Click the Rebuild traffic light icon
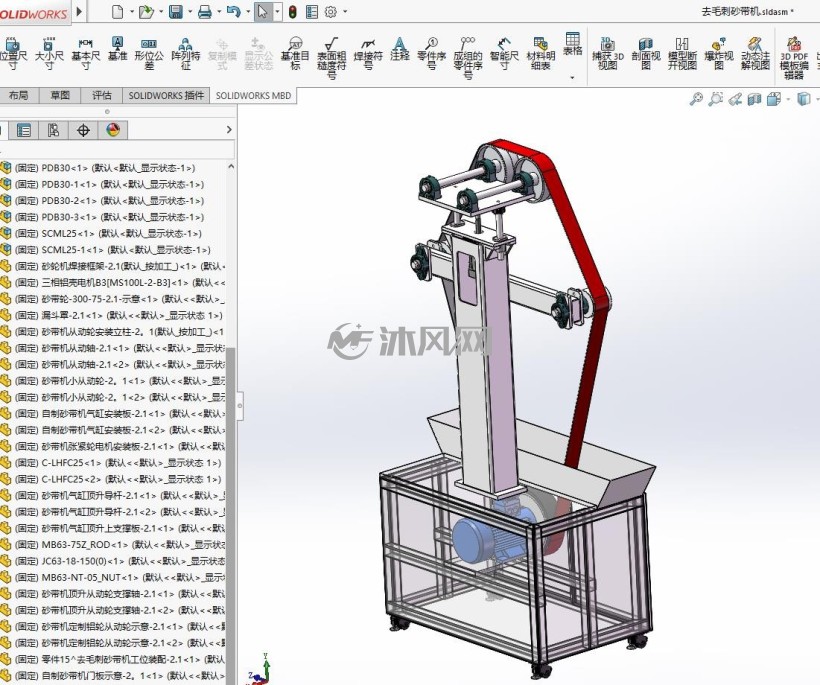Image resolution: width=820 pixels, height=685 pixels. (x=293, y=12)
